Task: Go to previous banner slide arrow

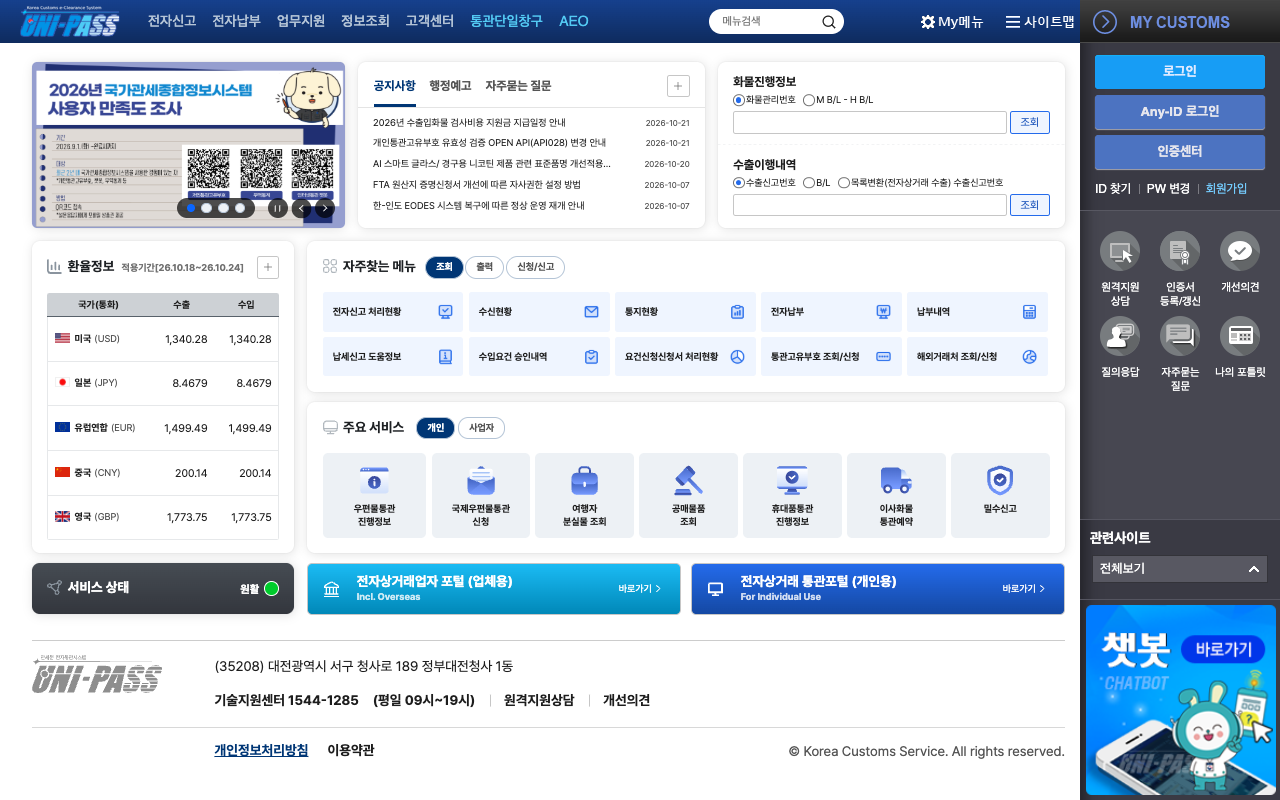Action: pos(301,208)
